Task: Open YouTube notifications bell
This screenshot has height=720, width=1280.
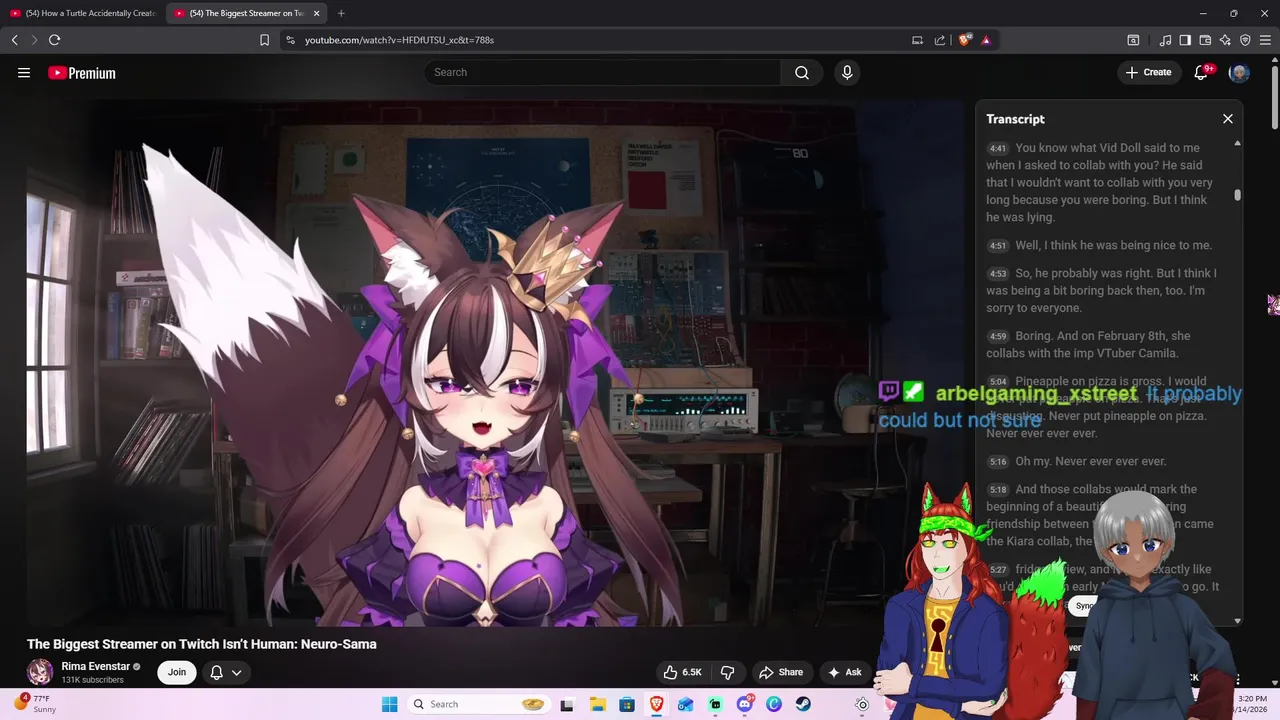Action: tap(1202, 72)
